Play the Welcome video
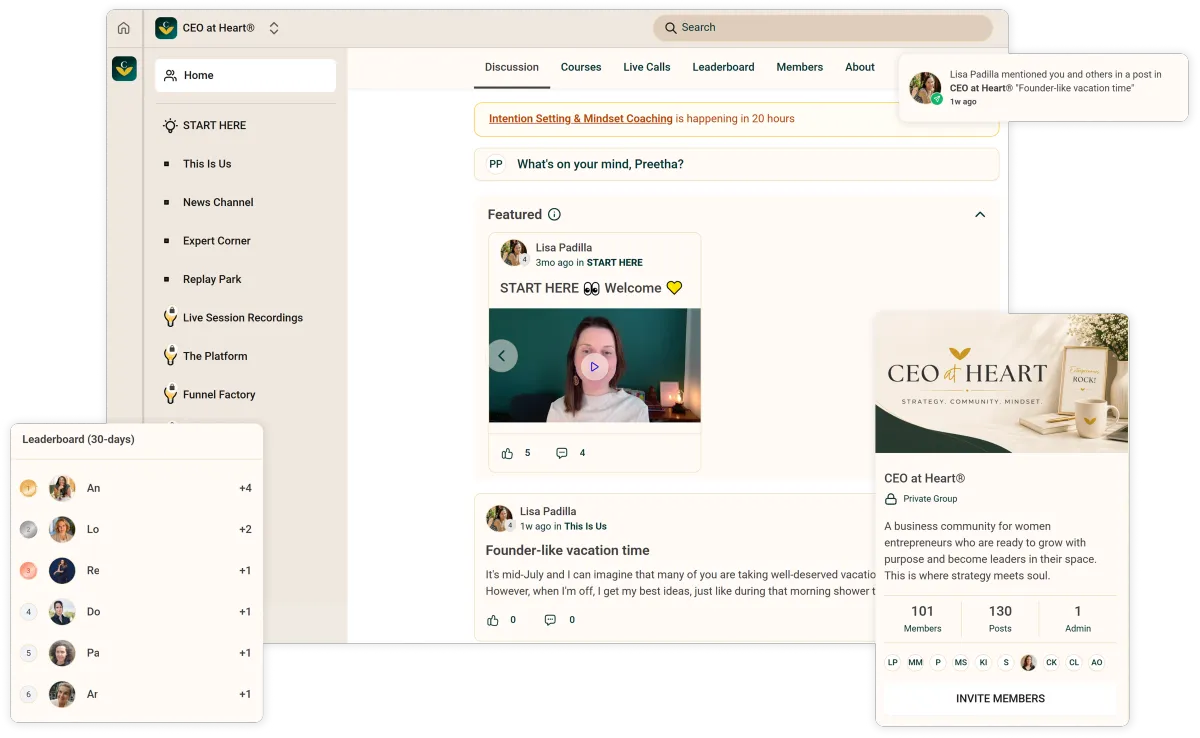Viewport: 1200px width, 738px height. (x=594, y=367)
